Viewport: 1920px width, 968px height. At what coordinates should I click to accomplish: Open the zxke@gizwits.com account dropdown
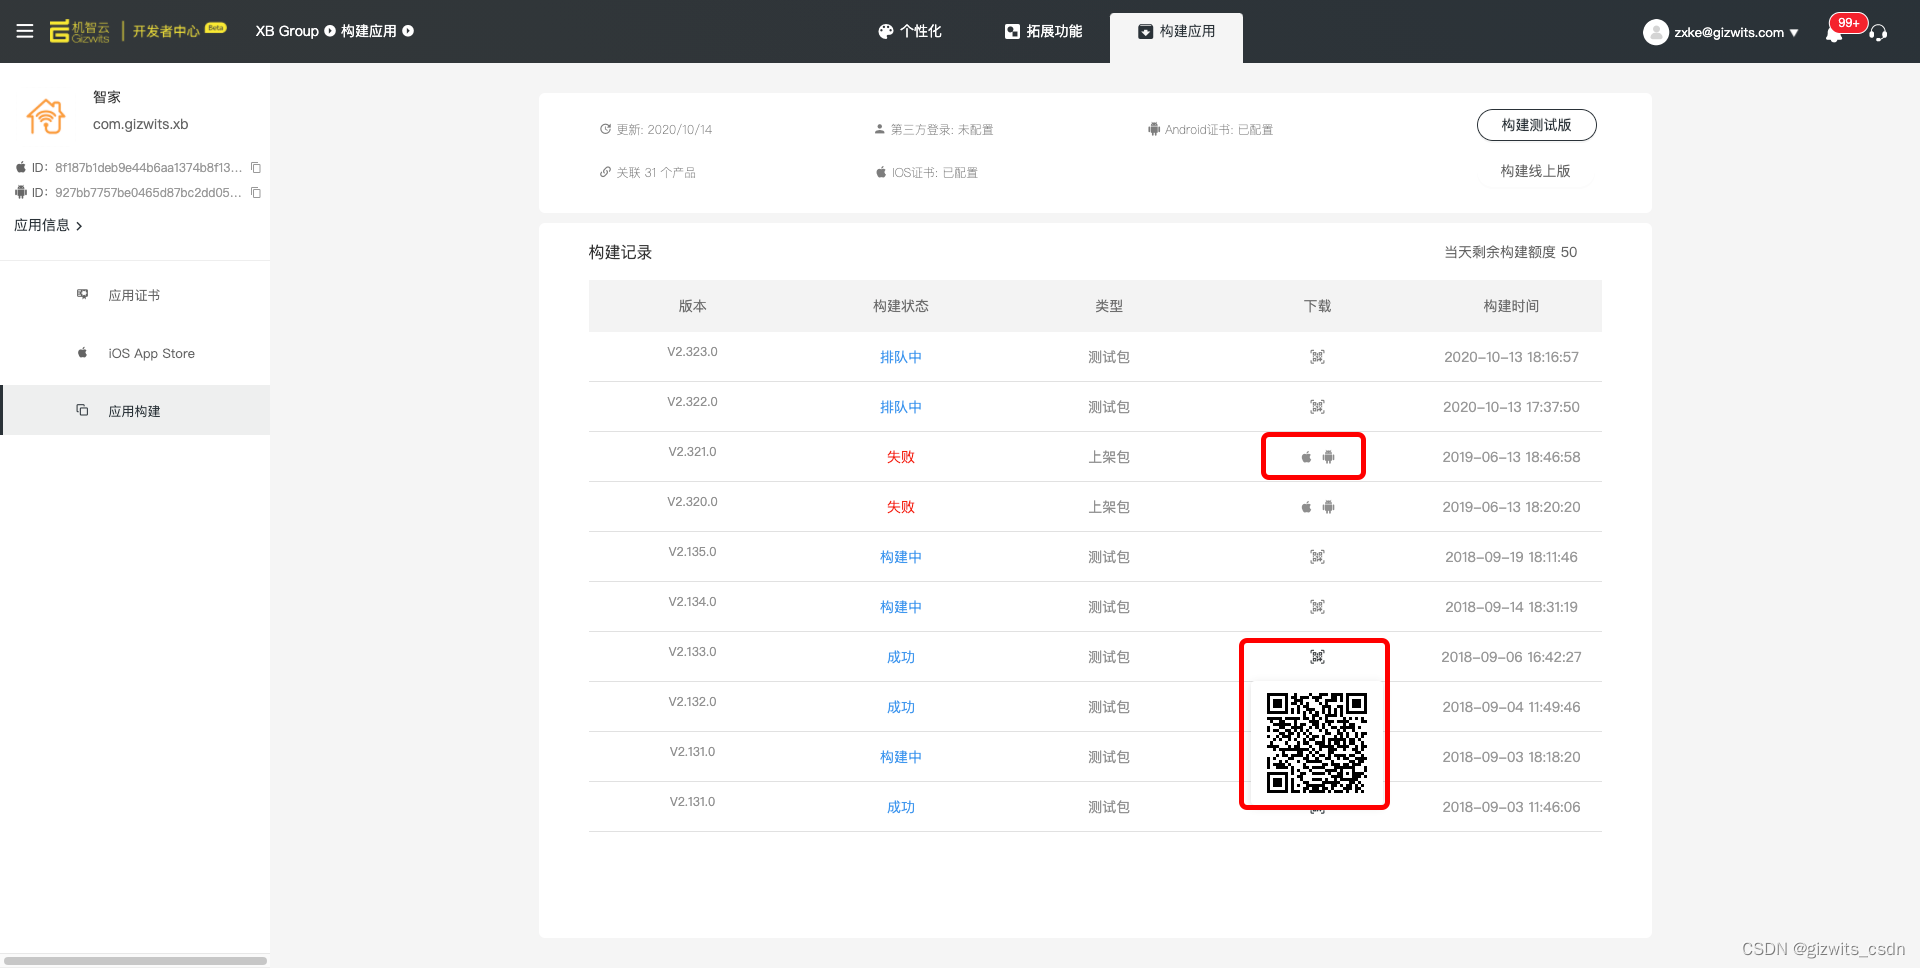[x=1736, y=32]
